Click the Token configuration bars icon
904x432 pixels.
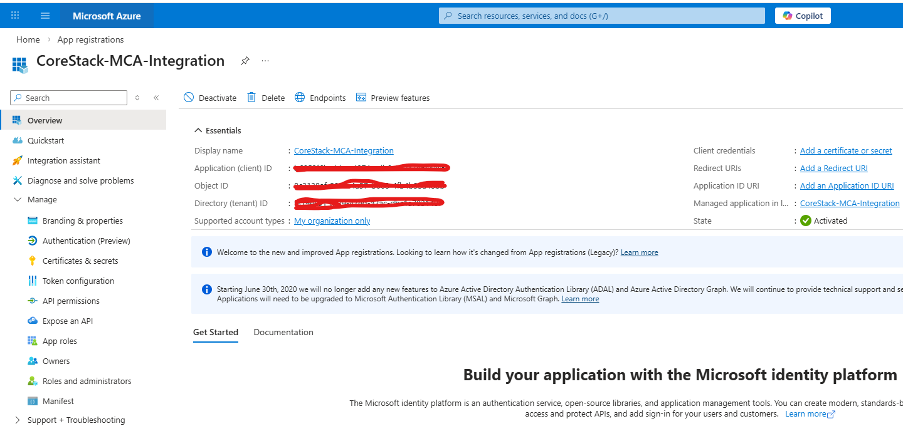[x=32, y=281]
